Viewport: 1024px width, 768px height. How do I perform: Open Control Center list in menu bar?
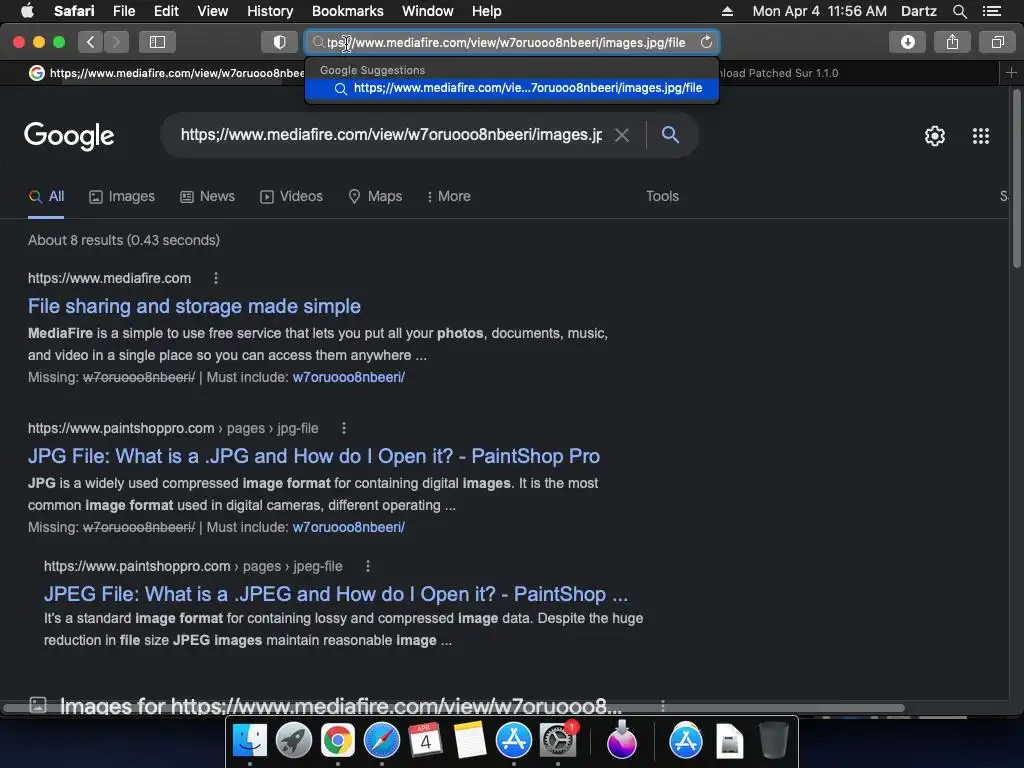992,11
